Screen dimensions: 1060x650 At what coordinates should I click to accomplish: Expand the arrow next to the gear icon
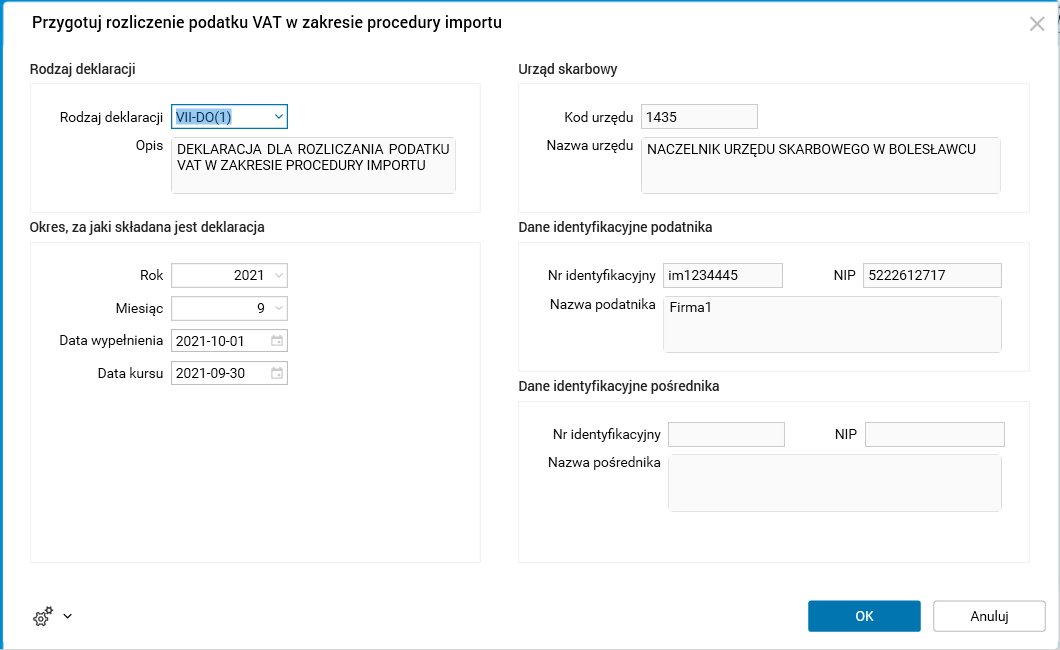pos(68,616)
